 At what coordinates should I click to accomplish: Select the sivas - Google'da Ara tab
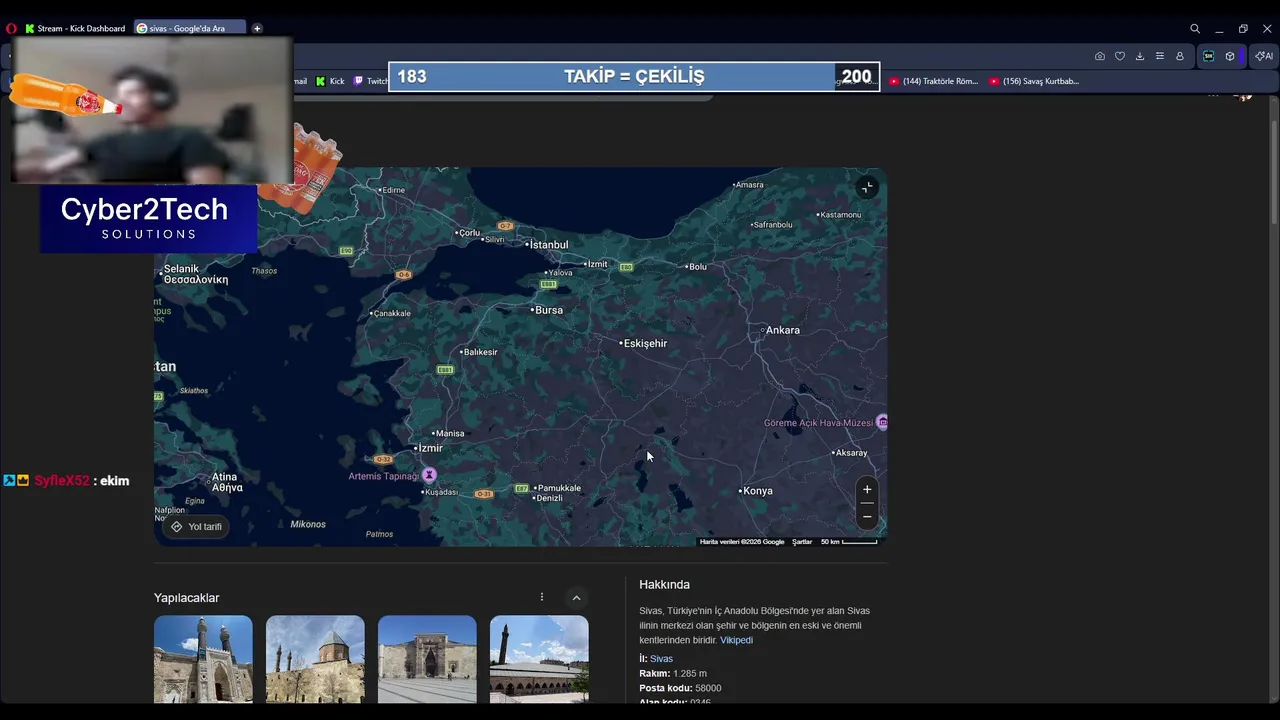[189, 28]
